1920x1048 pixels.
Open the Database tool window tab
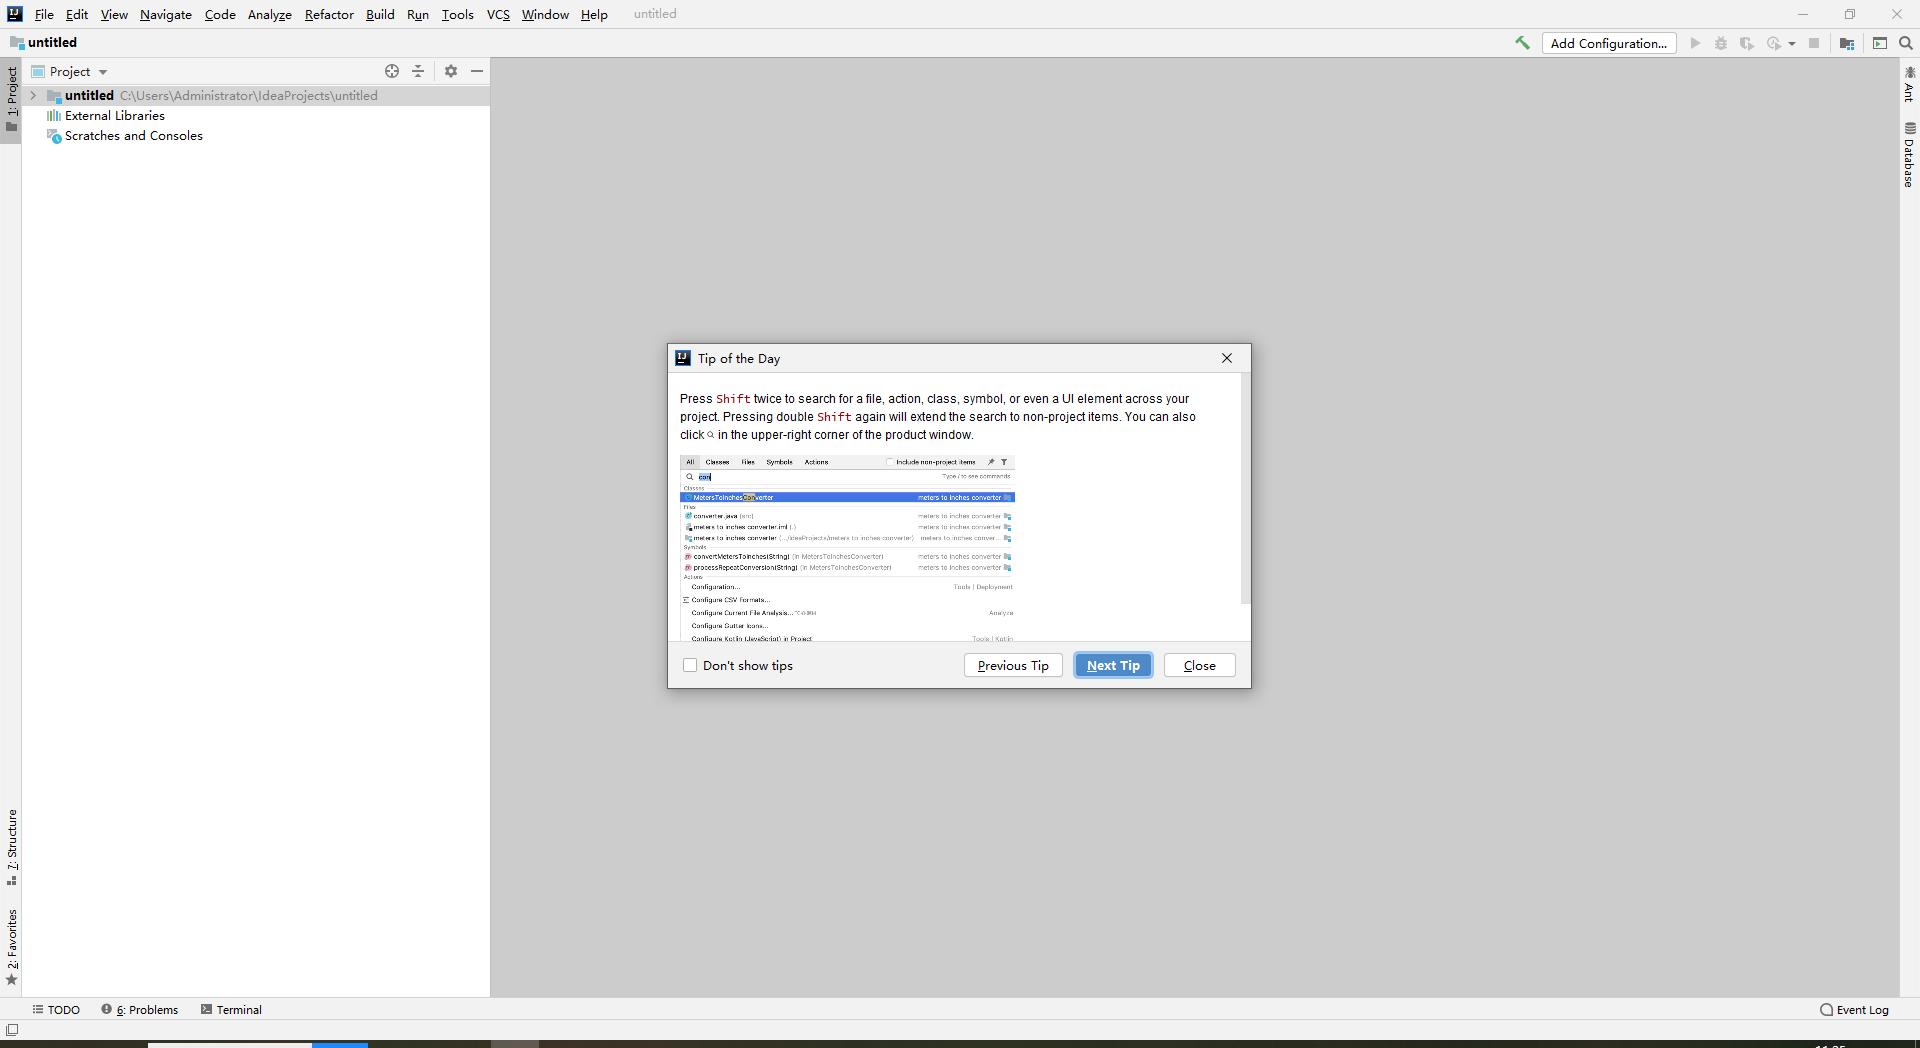pos(1909,155)
